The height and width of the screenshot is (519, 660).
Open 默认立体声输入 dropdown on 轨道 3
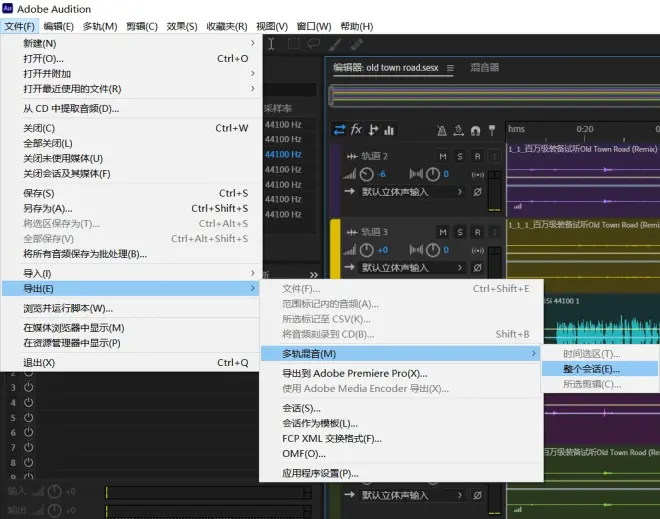pyautogui.click(x=412, y=268)
